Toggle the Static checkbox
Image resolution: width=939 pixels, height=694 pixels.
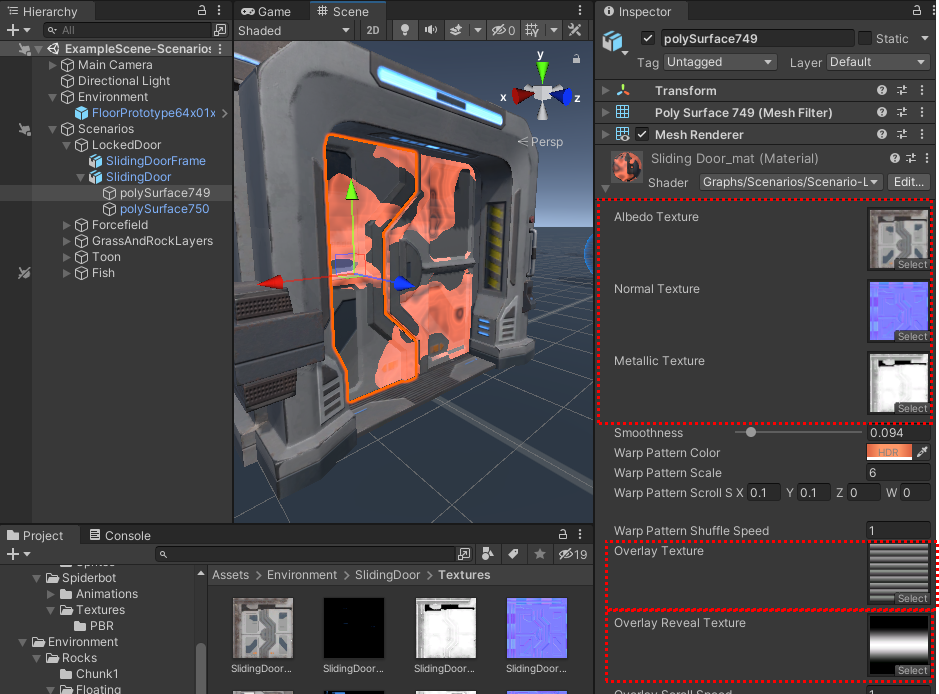tap(865, 38)
